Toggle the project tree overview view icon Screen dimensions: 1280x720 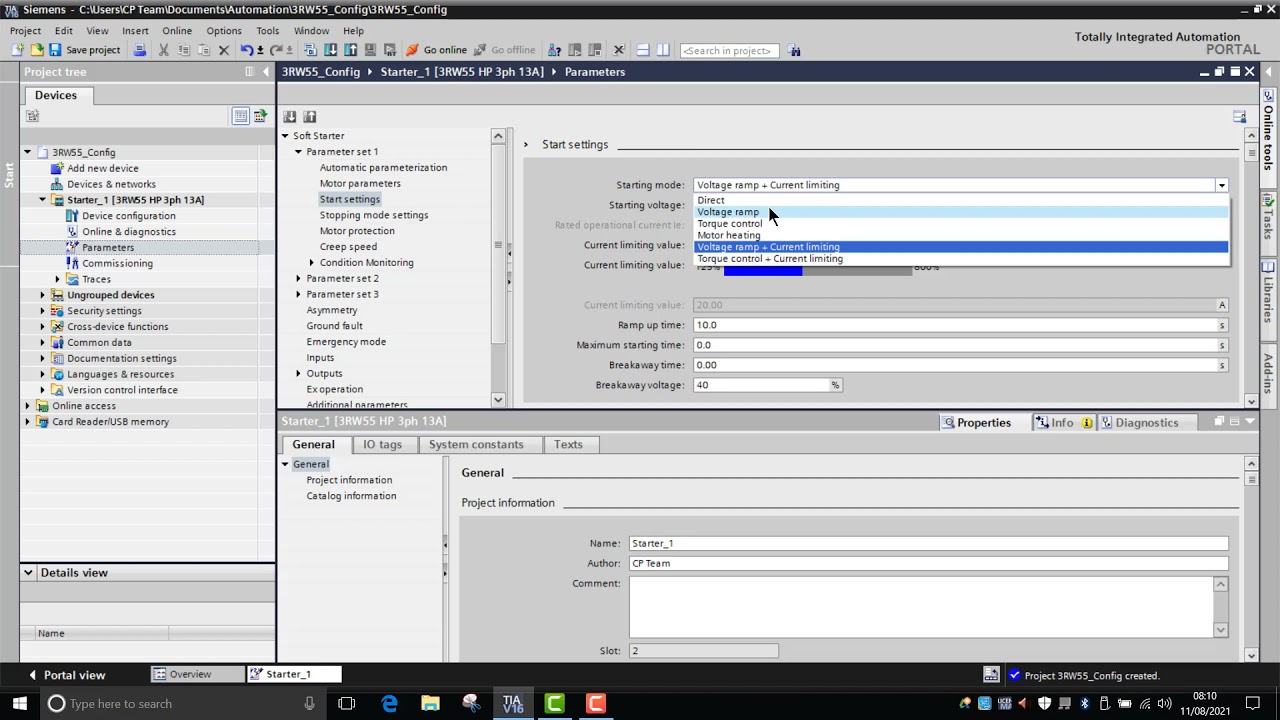(x=241, y=116)
